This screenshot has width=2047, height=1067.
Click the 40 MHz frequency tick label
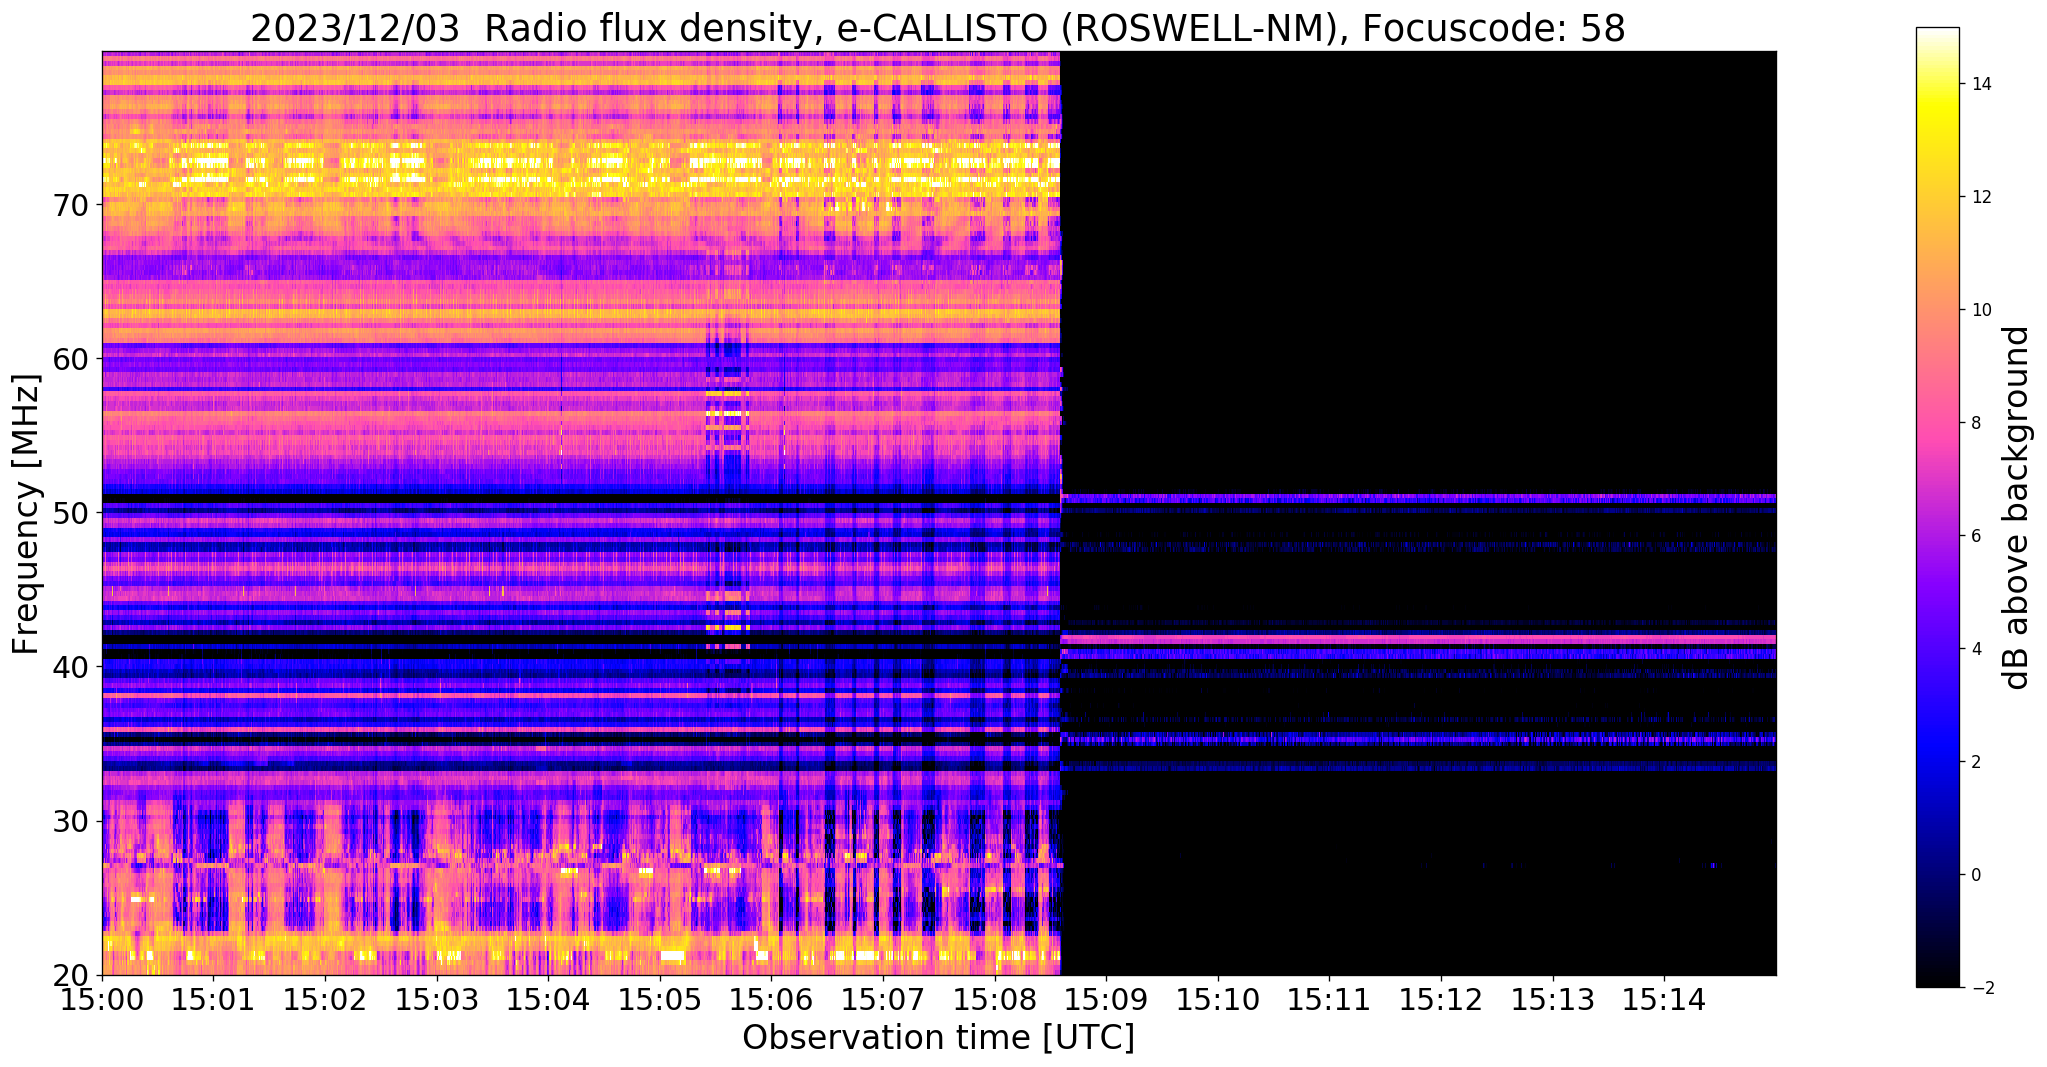pos(71,667)
